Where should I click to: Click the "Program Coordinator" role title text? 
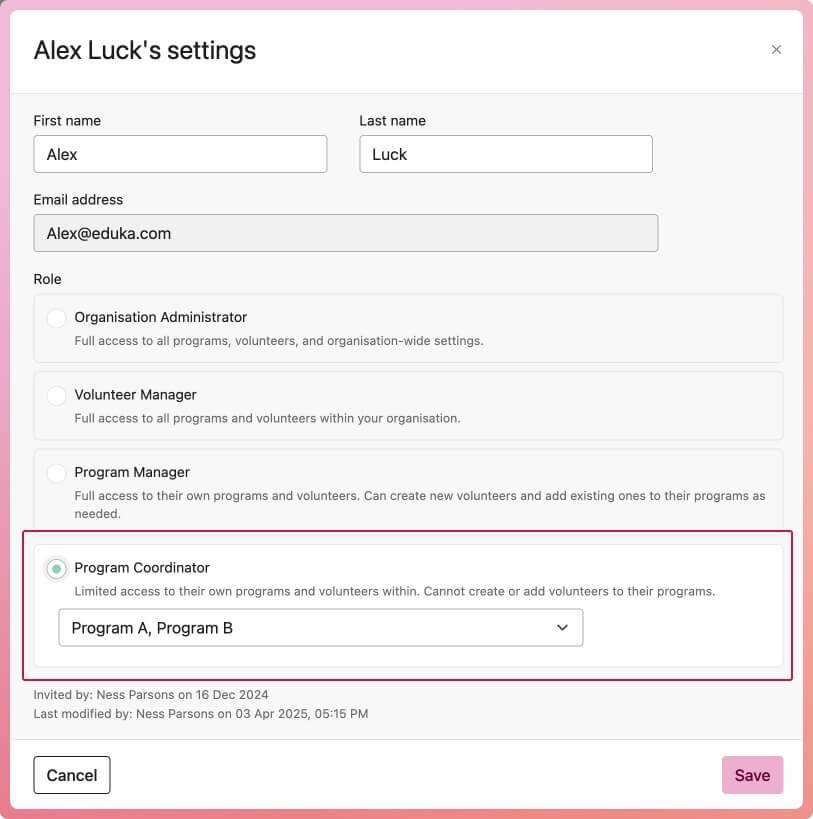(142, 568)
